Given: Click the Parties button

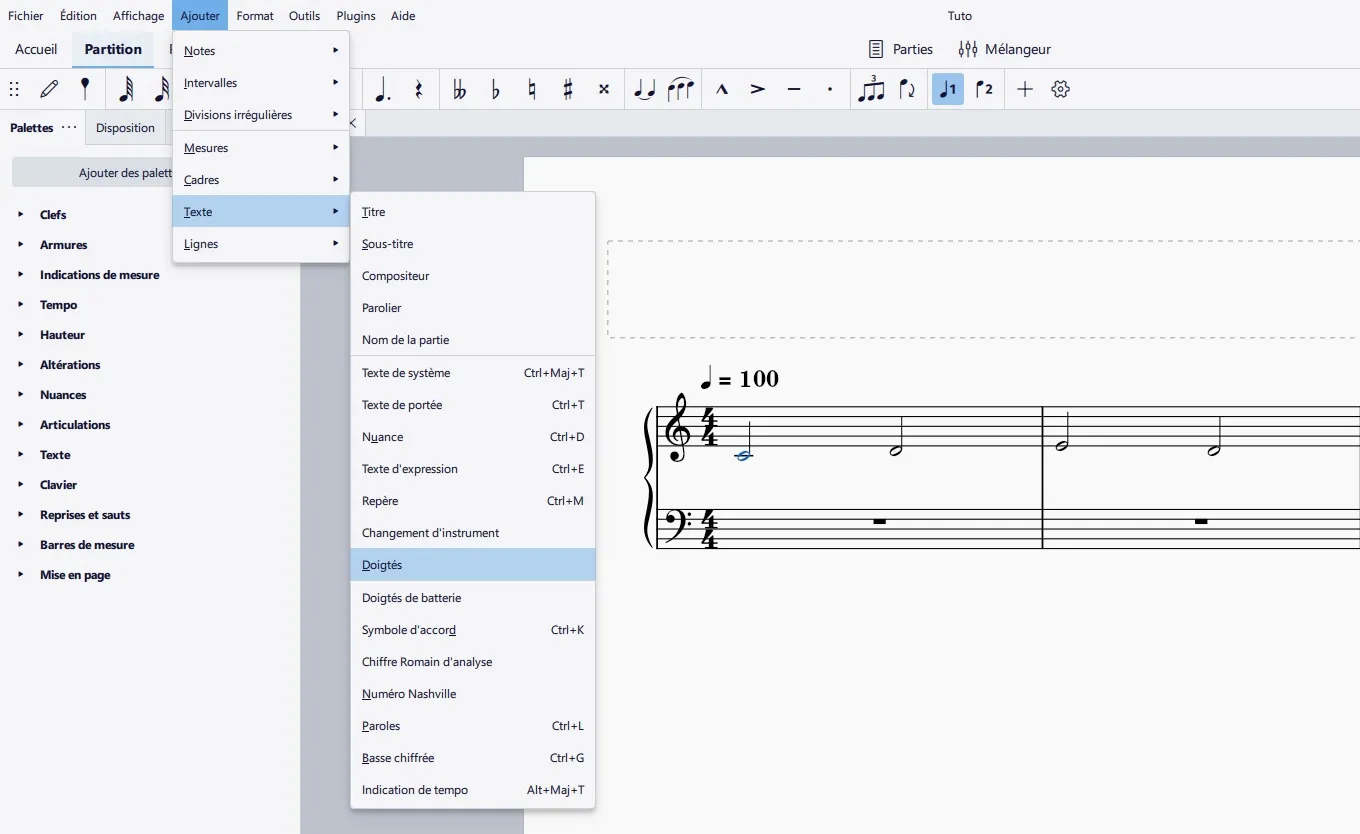Looking at the screenshot, I should point(900,49).
